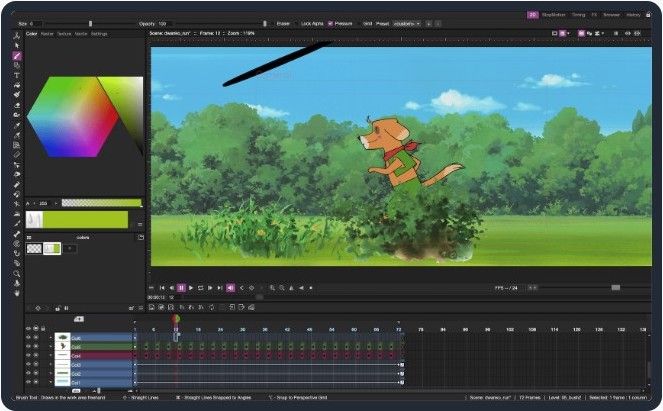
Task: Select the Zoom magnifier tool
Action: 16,274
